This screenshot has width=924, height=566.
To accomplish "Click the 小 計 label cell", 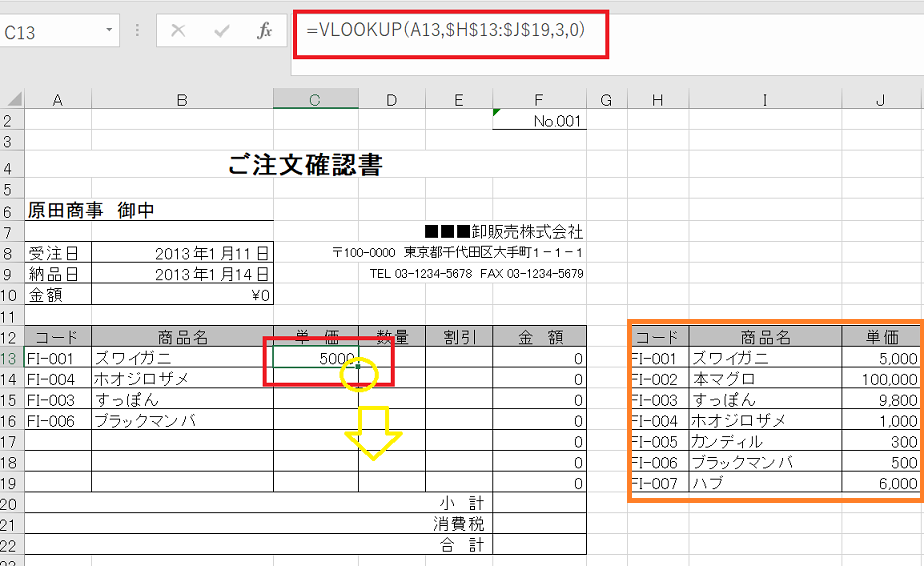I will (461, 503).
